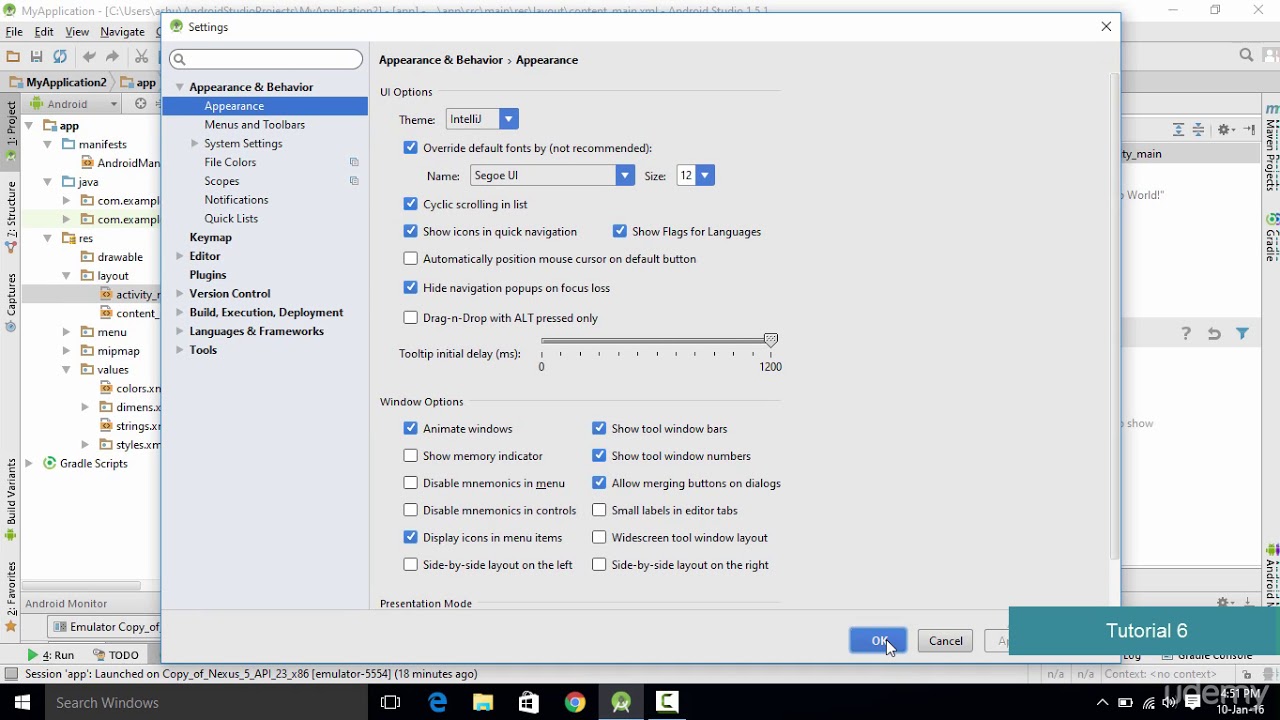
Task: Click the search magnifier at the IDE top right
Action: (1246, 56)
